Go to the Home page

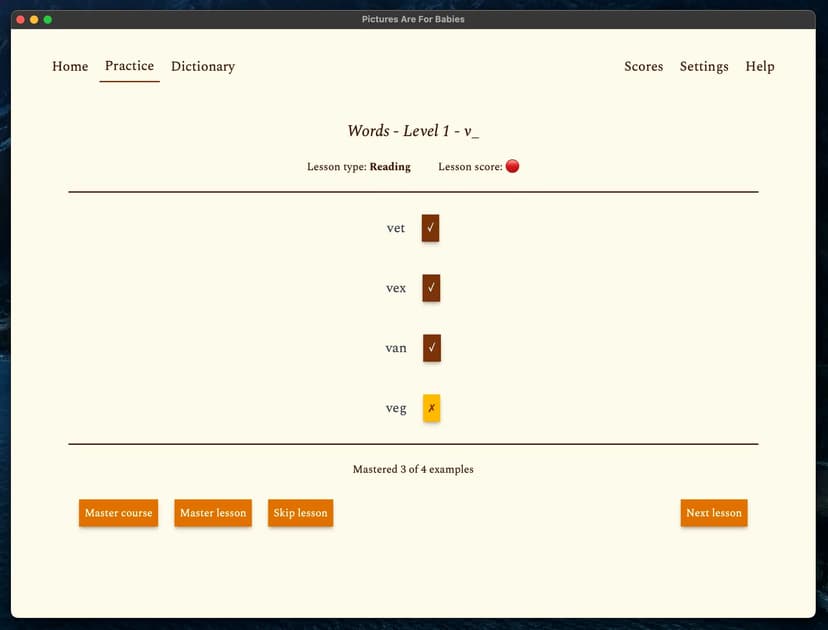pyautogui.click(x=70, y=66)
